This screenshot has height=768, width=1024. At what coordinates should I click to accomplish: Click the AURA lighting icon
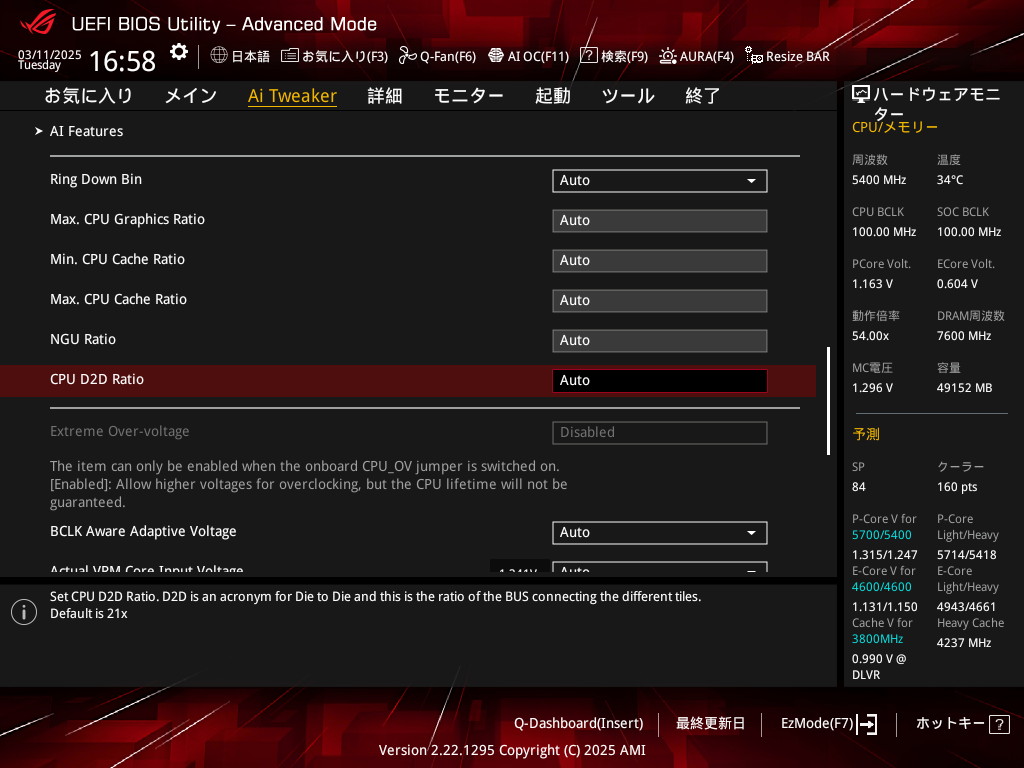point(667,56)
